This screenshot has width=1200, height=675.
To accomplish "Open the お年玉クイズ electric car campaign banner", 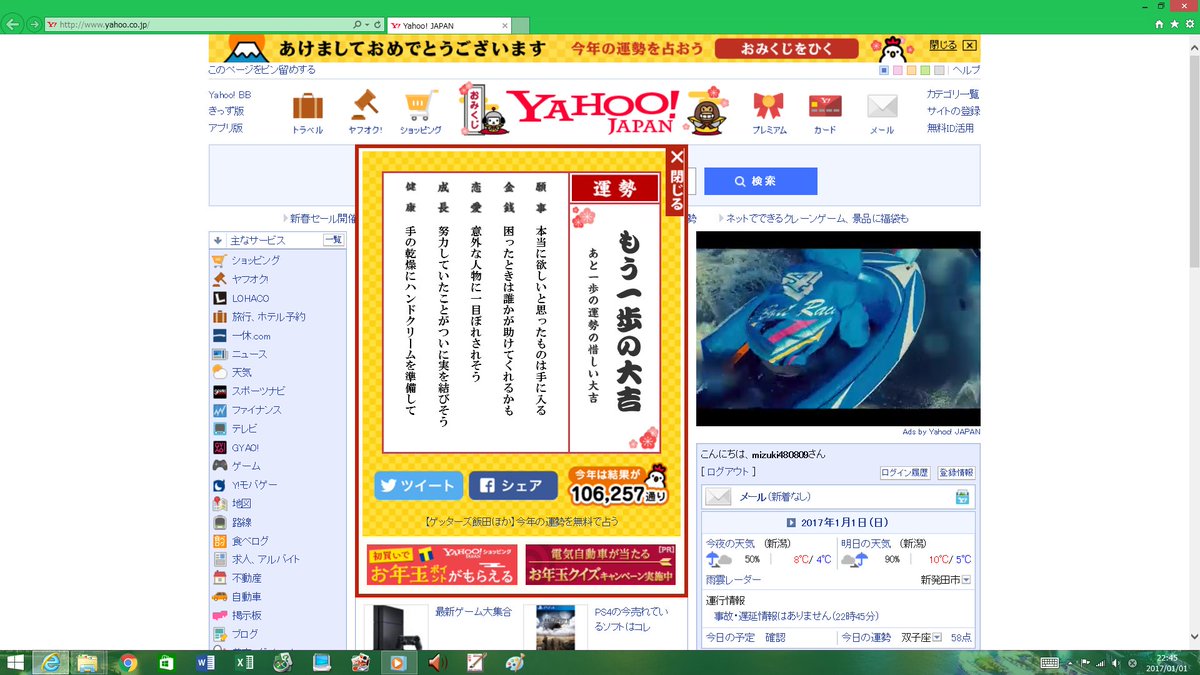I will (x=600, y=565).
